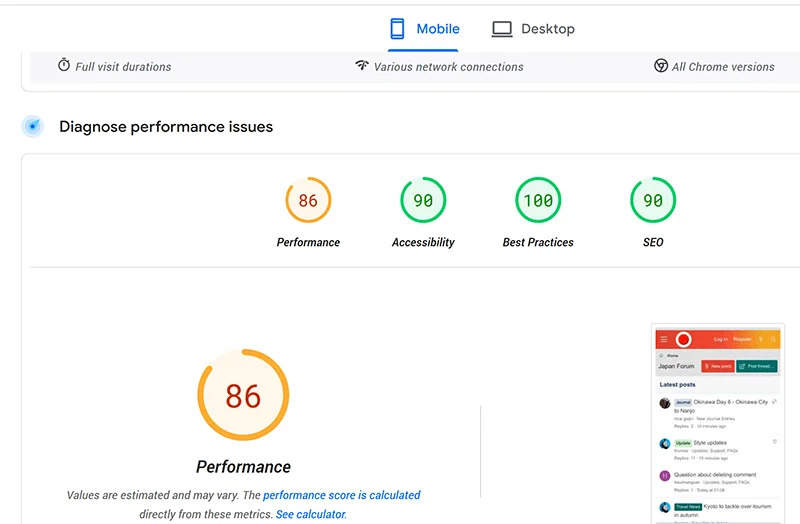The width and height of the screenshot is (800, 524).
Task: Click the mobile phone icon
Action: pos(397,29)
